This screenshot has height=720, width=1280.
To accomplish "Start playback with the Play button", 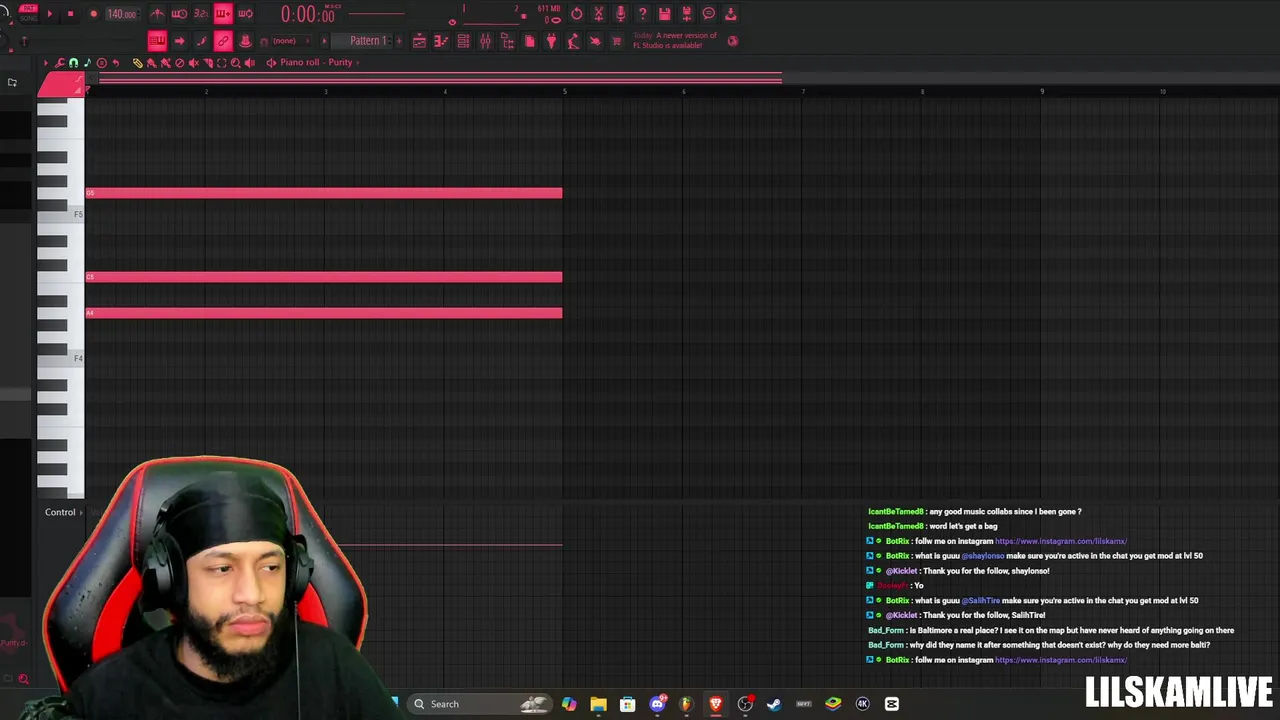I will pyautogui.click(x=50, y=14).
